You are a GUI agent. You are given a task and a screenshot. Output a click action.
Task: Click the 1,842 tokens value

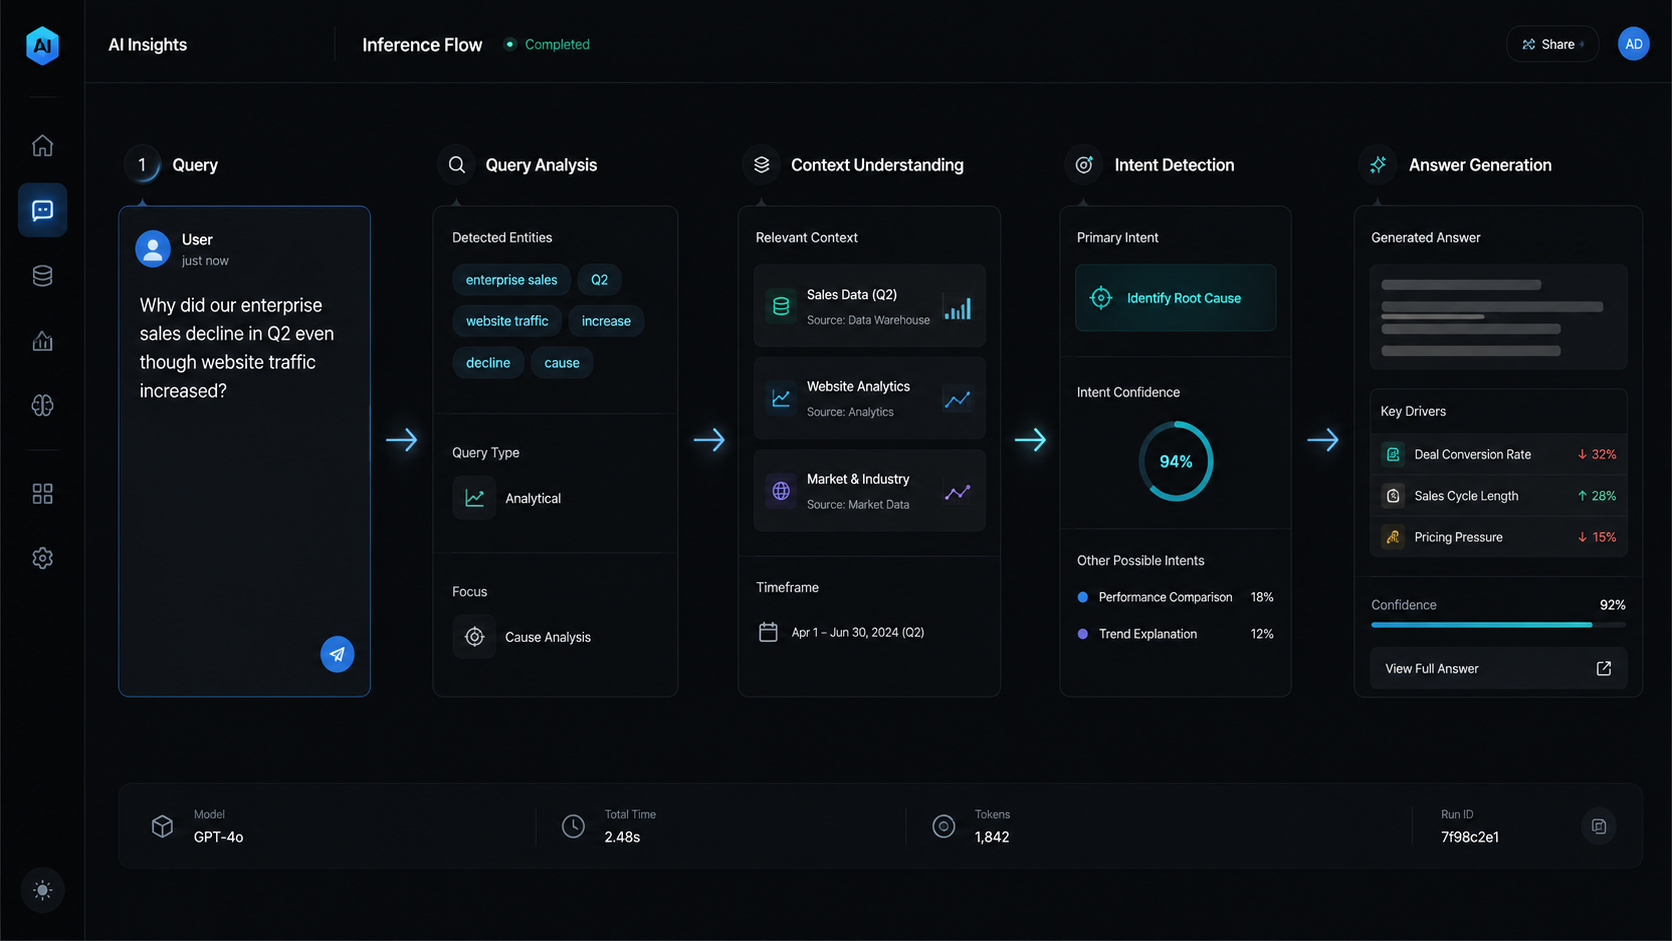(x=992, y=837)
